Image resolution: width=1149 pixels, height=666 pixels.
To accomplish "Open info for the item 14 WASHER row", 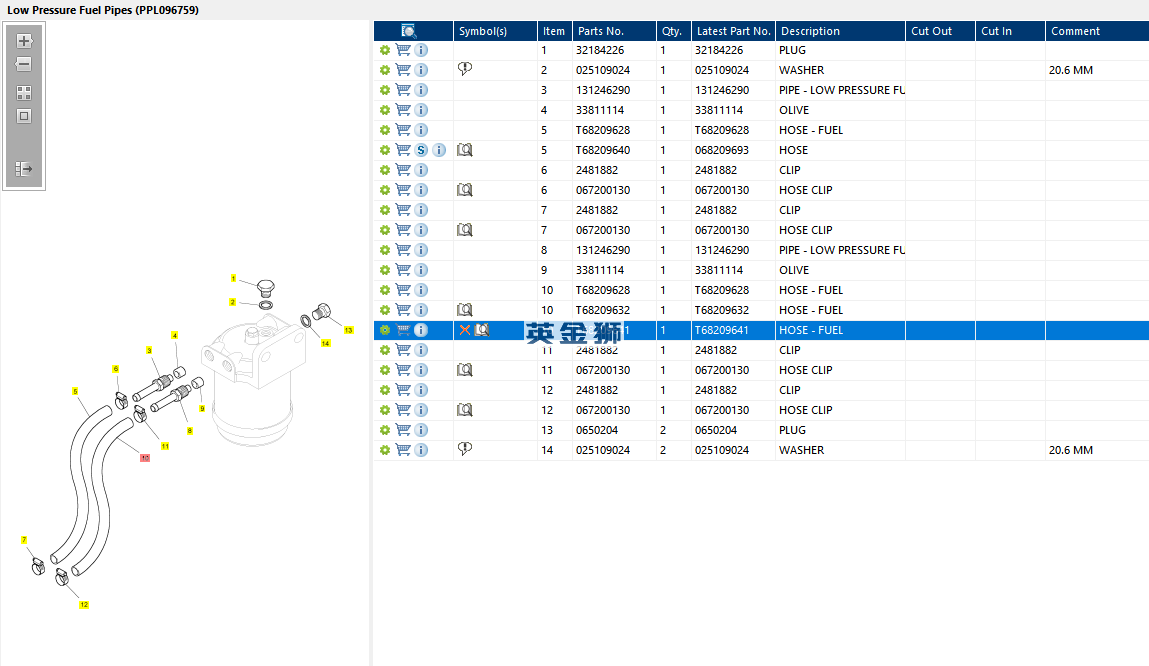I will point(421,450).
